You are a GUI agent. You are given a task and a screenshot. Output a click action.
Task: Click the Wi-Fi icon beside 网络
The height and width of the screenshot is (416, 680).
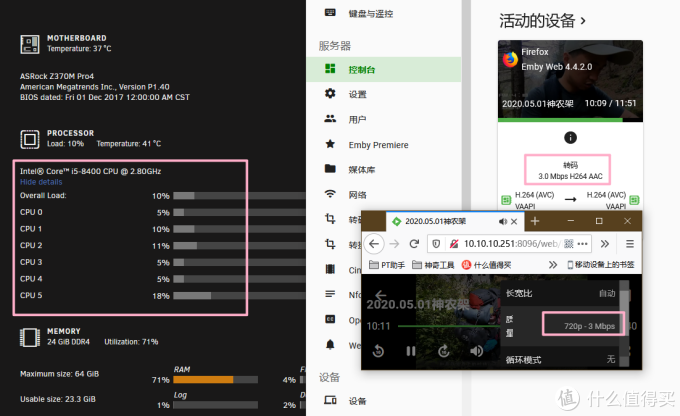coord(330,193)
